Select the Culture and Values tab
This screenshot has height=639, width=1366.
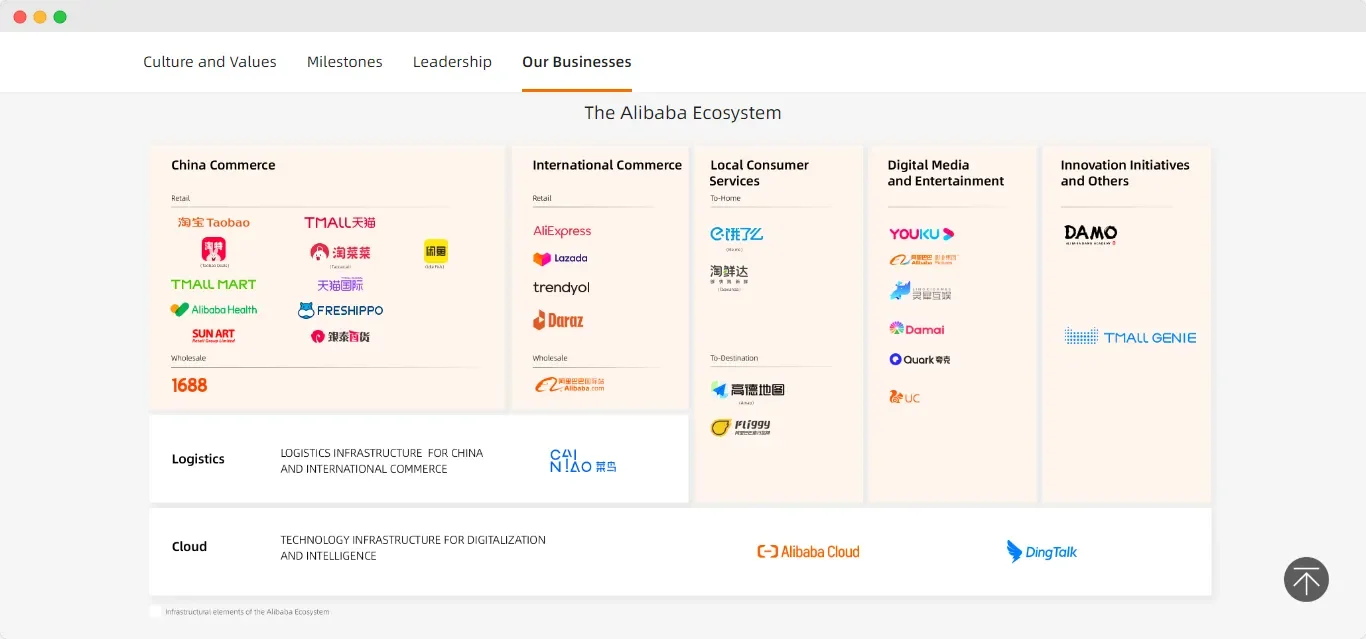209,61
